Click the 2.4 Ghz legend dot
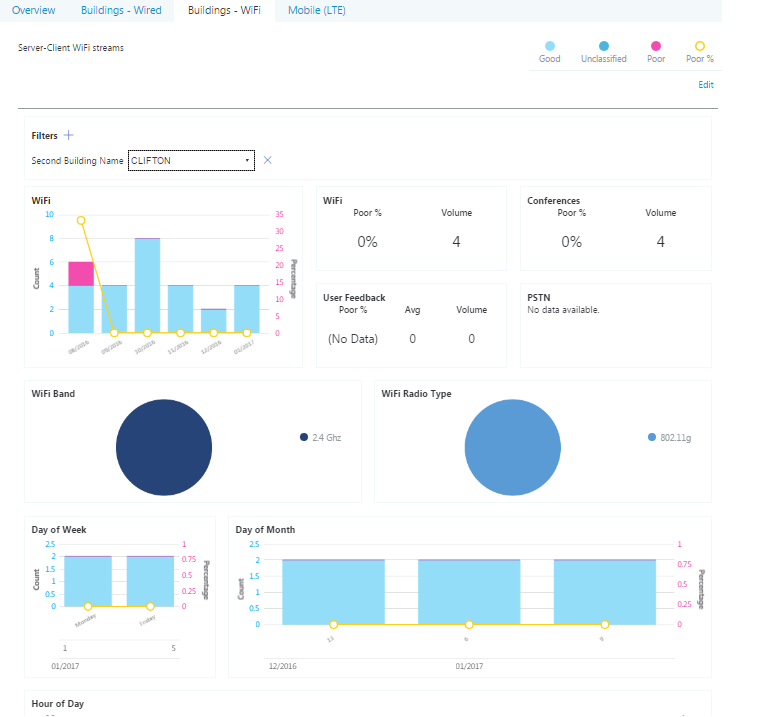This screenshot has width=757, height=717. [303, 438]
